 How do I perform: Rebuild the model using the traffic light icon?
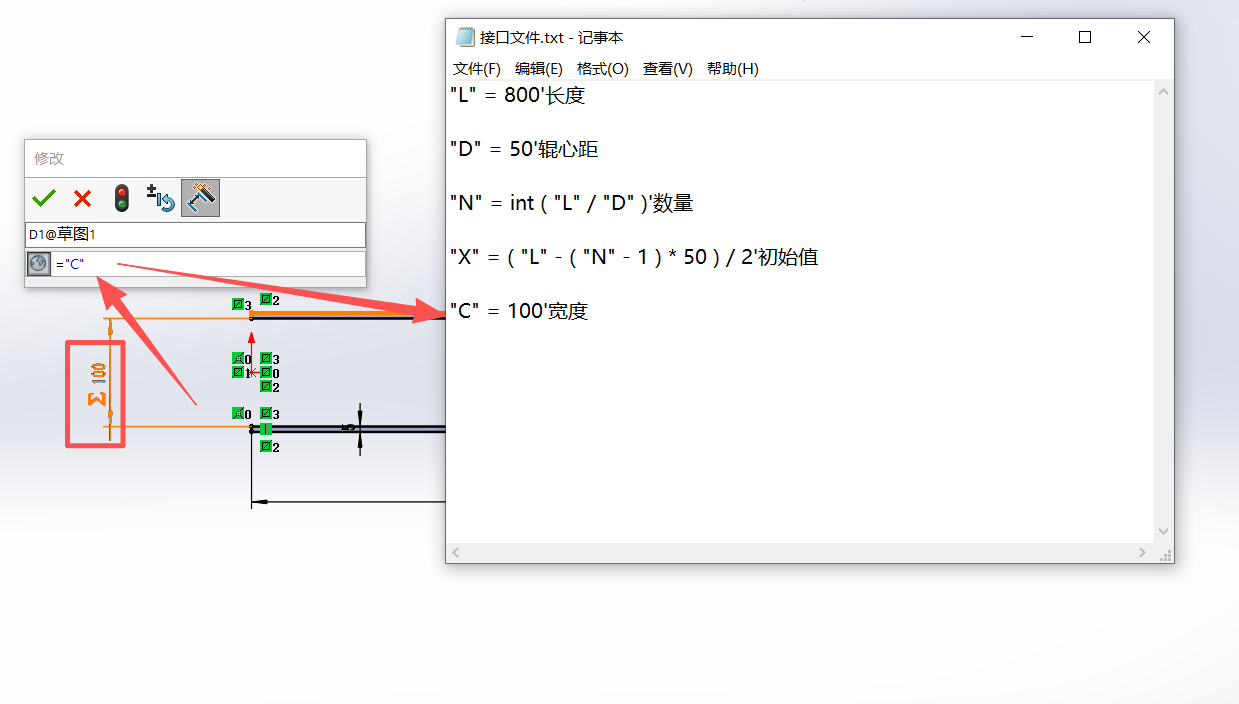(121, 198)
